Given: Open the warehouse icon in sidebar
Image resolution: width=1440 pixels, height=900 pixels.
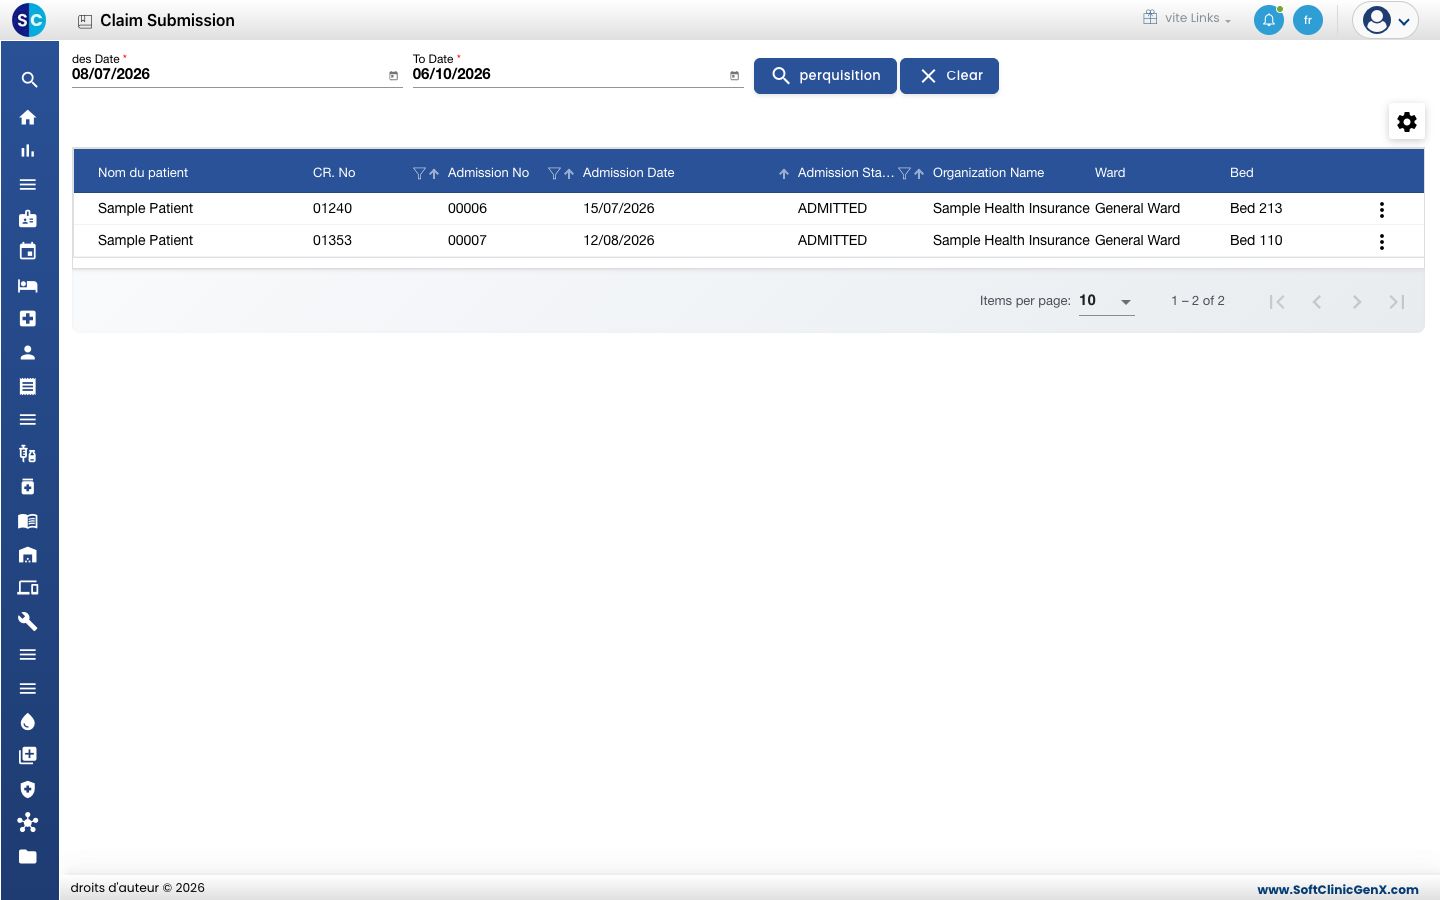Looking at the screenshot, I should pyautogui.click(x=28, y=555).
